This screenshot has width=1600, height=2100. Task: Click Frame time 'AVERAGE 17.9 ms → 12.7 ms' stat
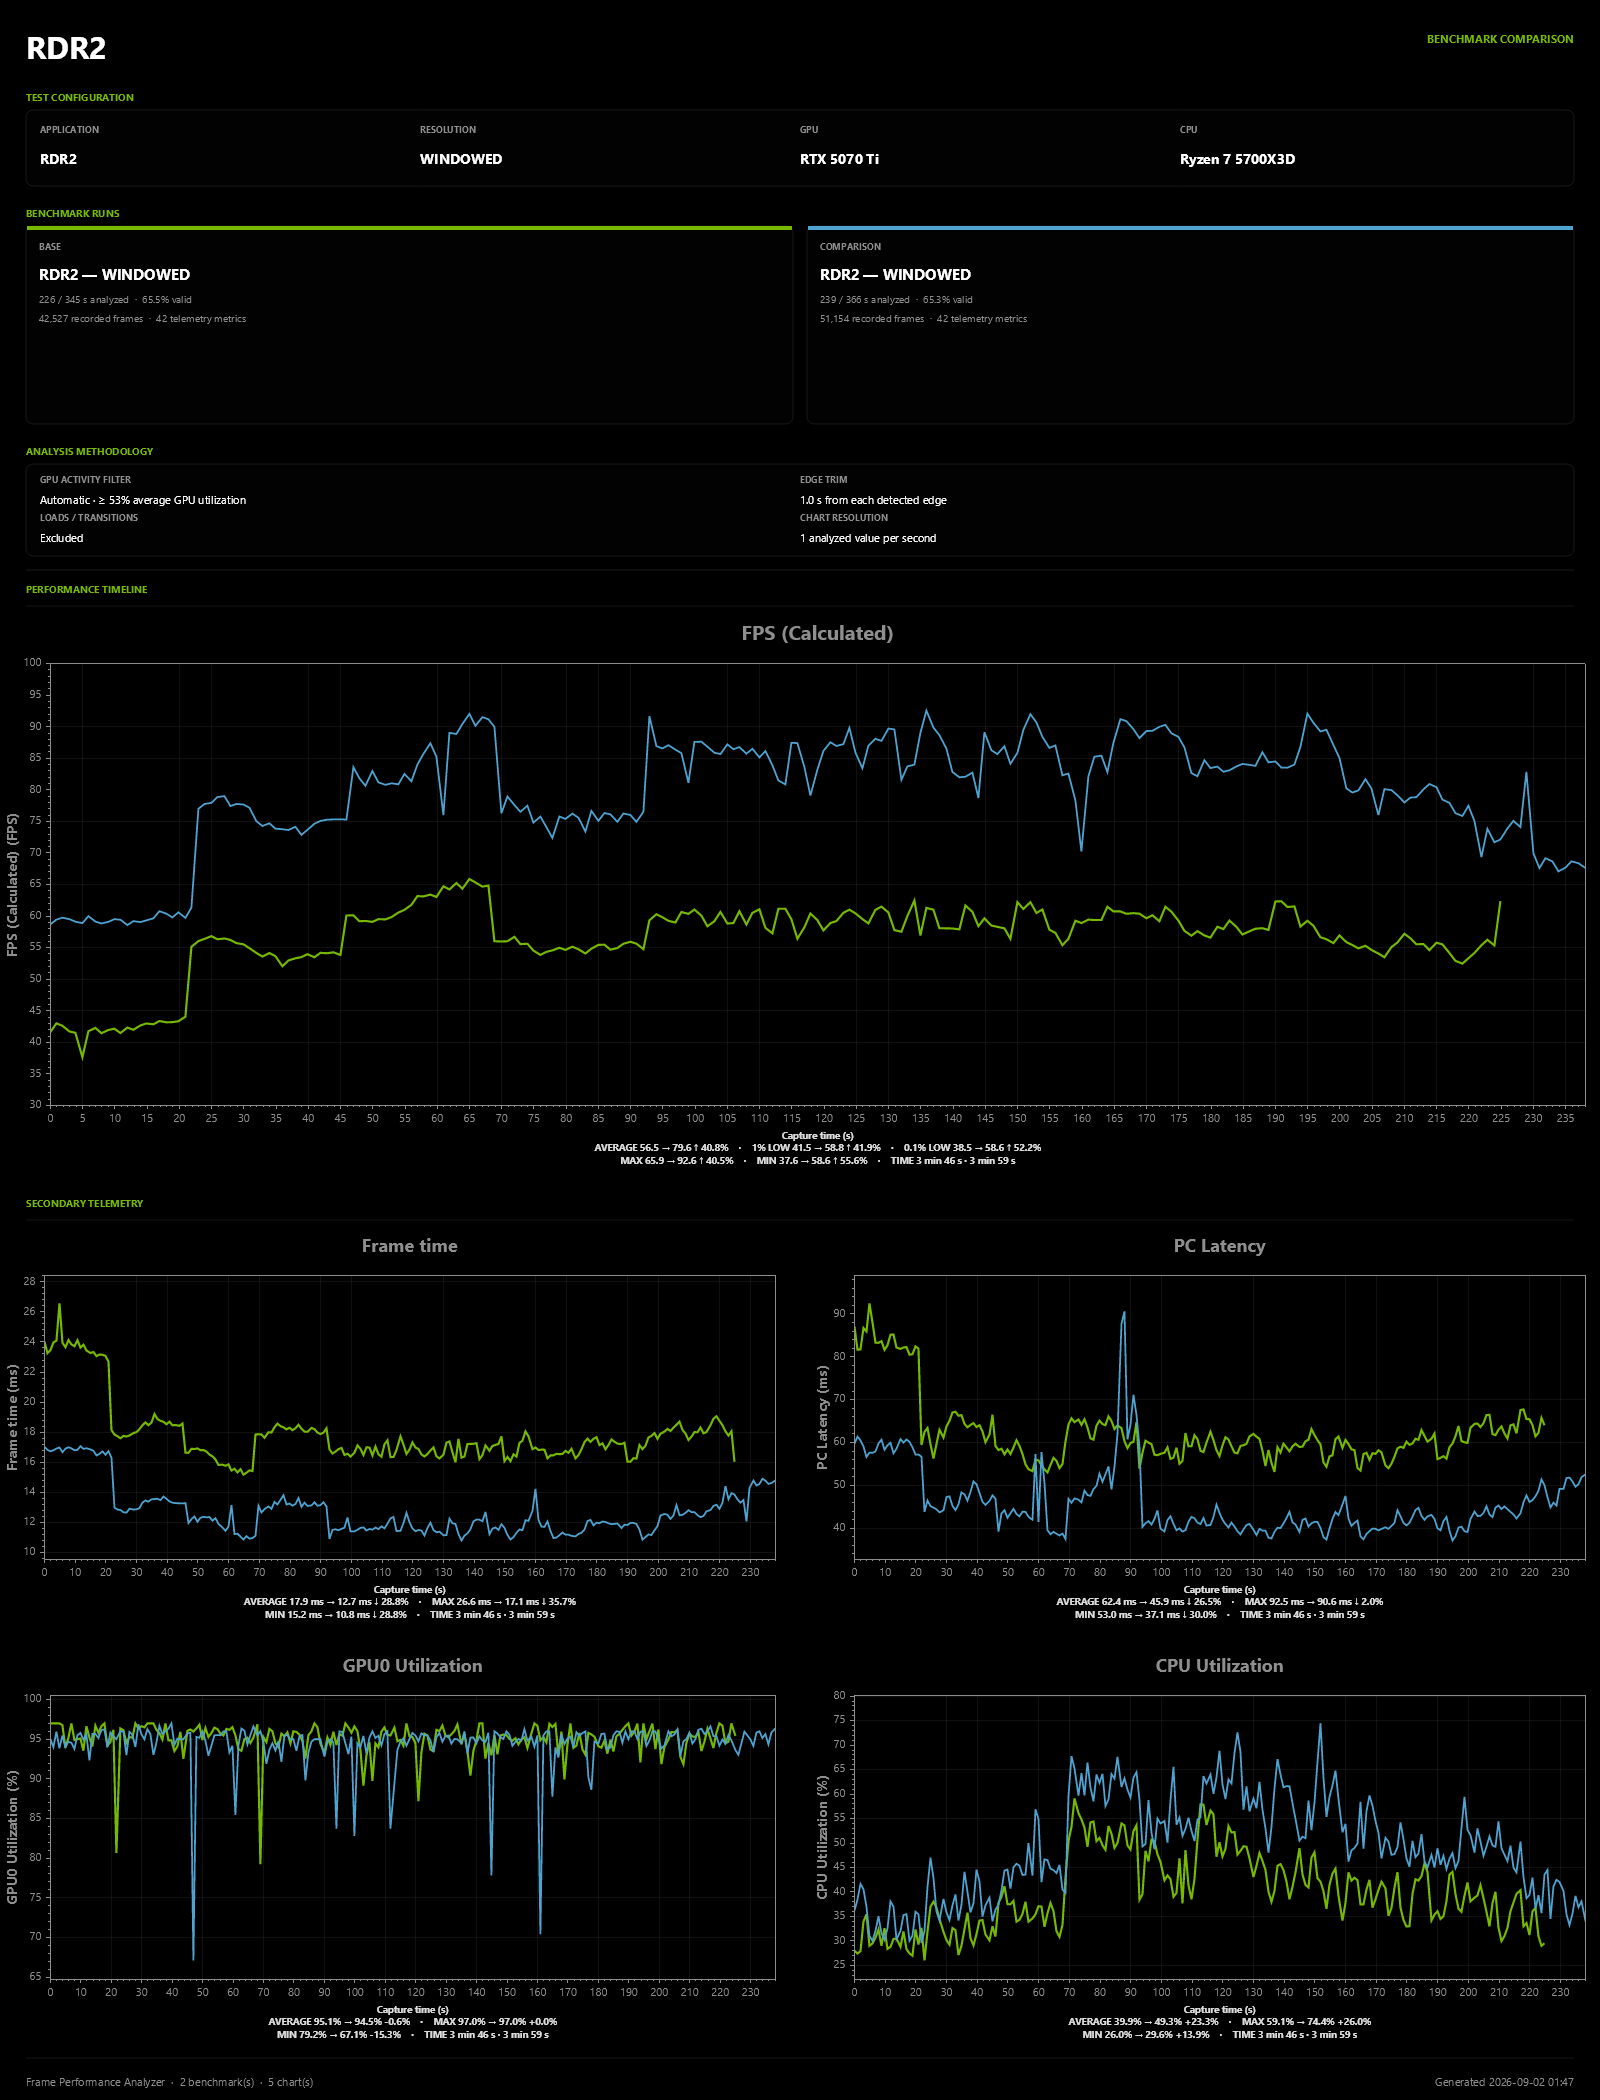pyautogui.click(x=326, y=1602)
